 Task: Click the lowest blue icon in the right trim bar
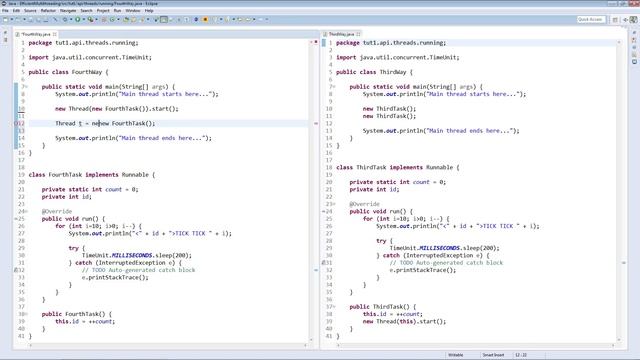(x=634, y=62)
